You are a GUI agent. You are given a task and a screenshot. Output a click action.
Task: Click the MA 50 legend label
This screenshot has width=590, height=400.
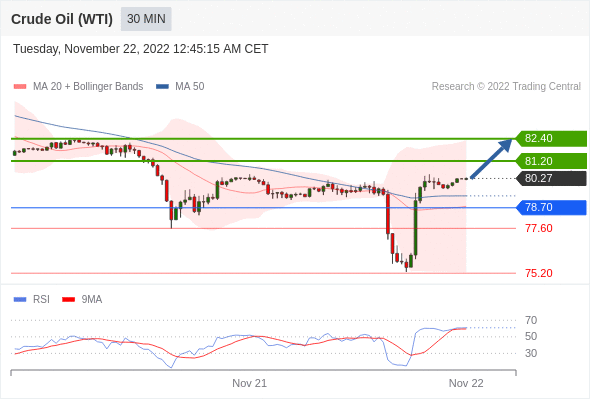point(190,87)
